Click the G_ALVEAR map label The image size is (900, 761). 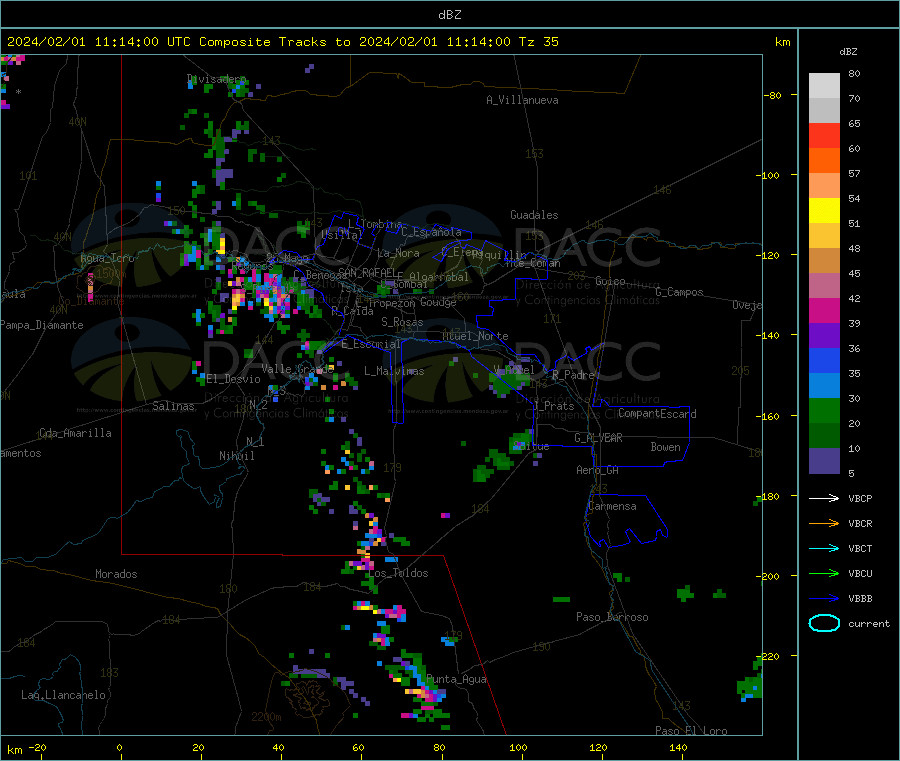point(598,438)
